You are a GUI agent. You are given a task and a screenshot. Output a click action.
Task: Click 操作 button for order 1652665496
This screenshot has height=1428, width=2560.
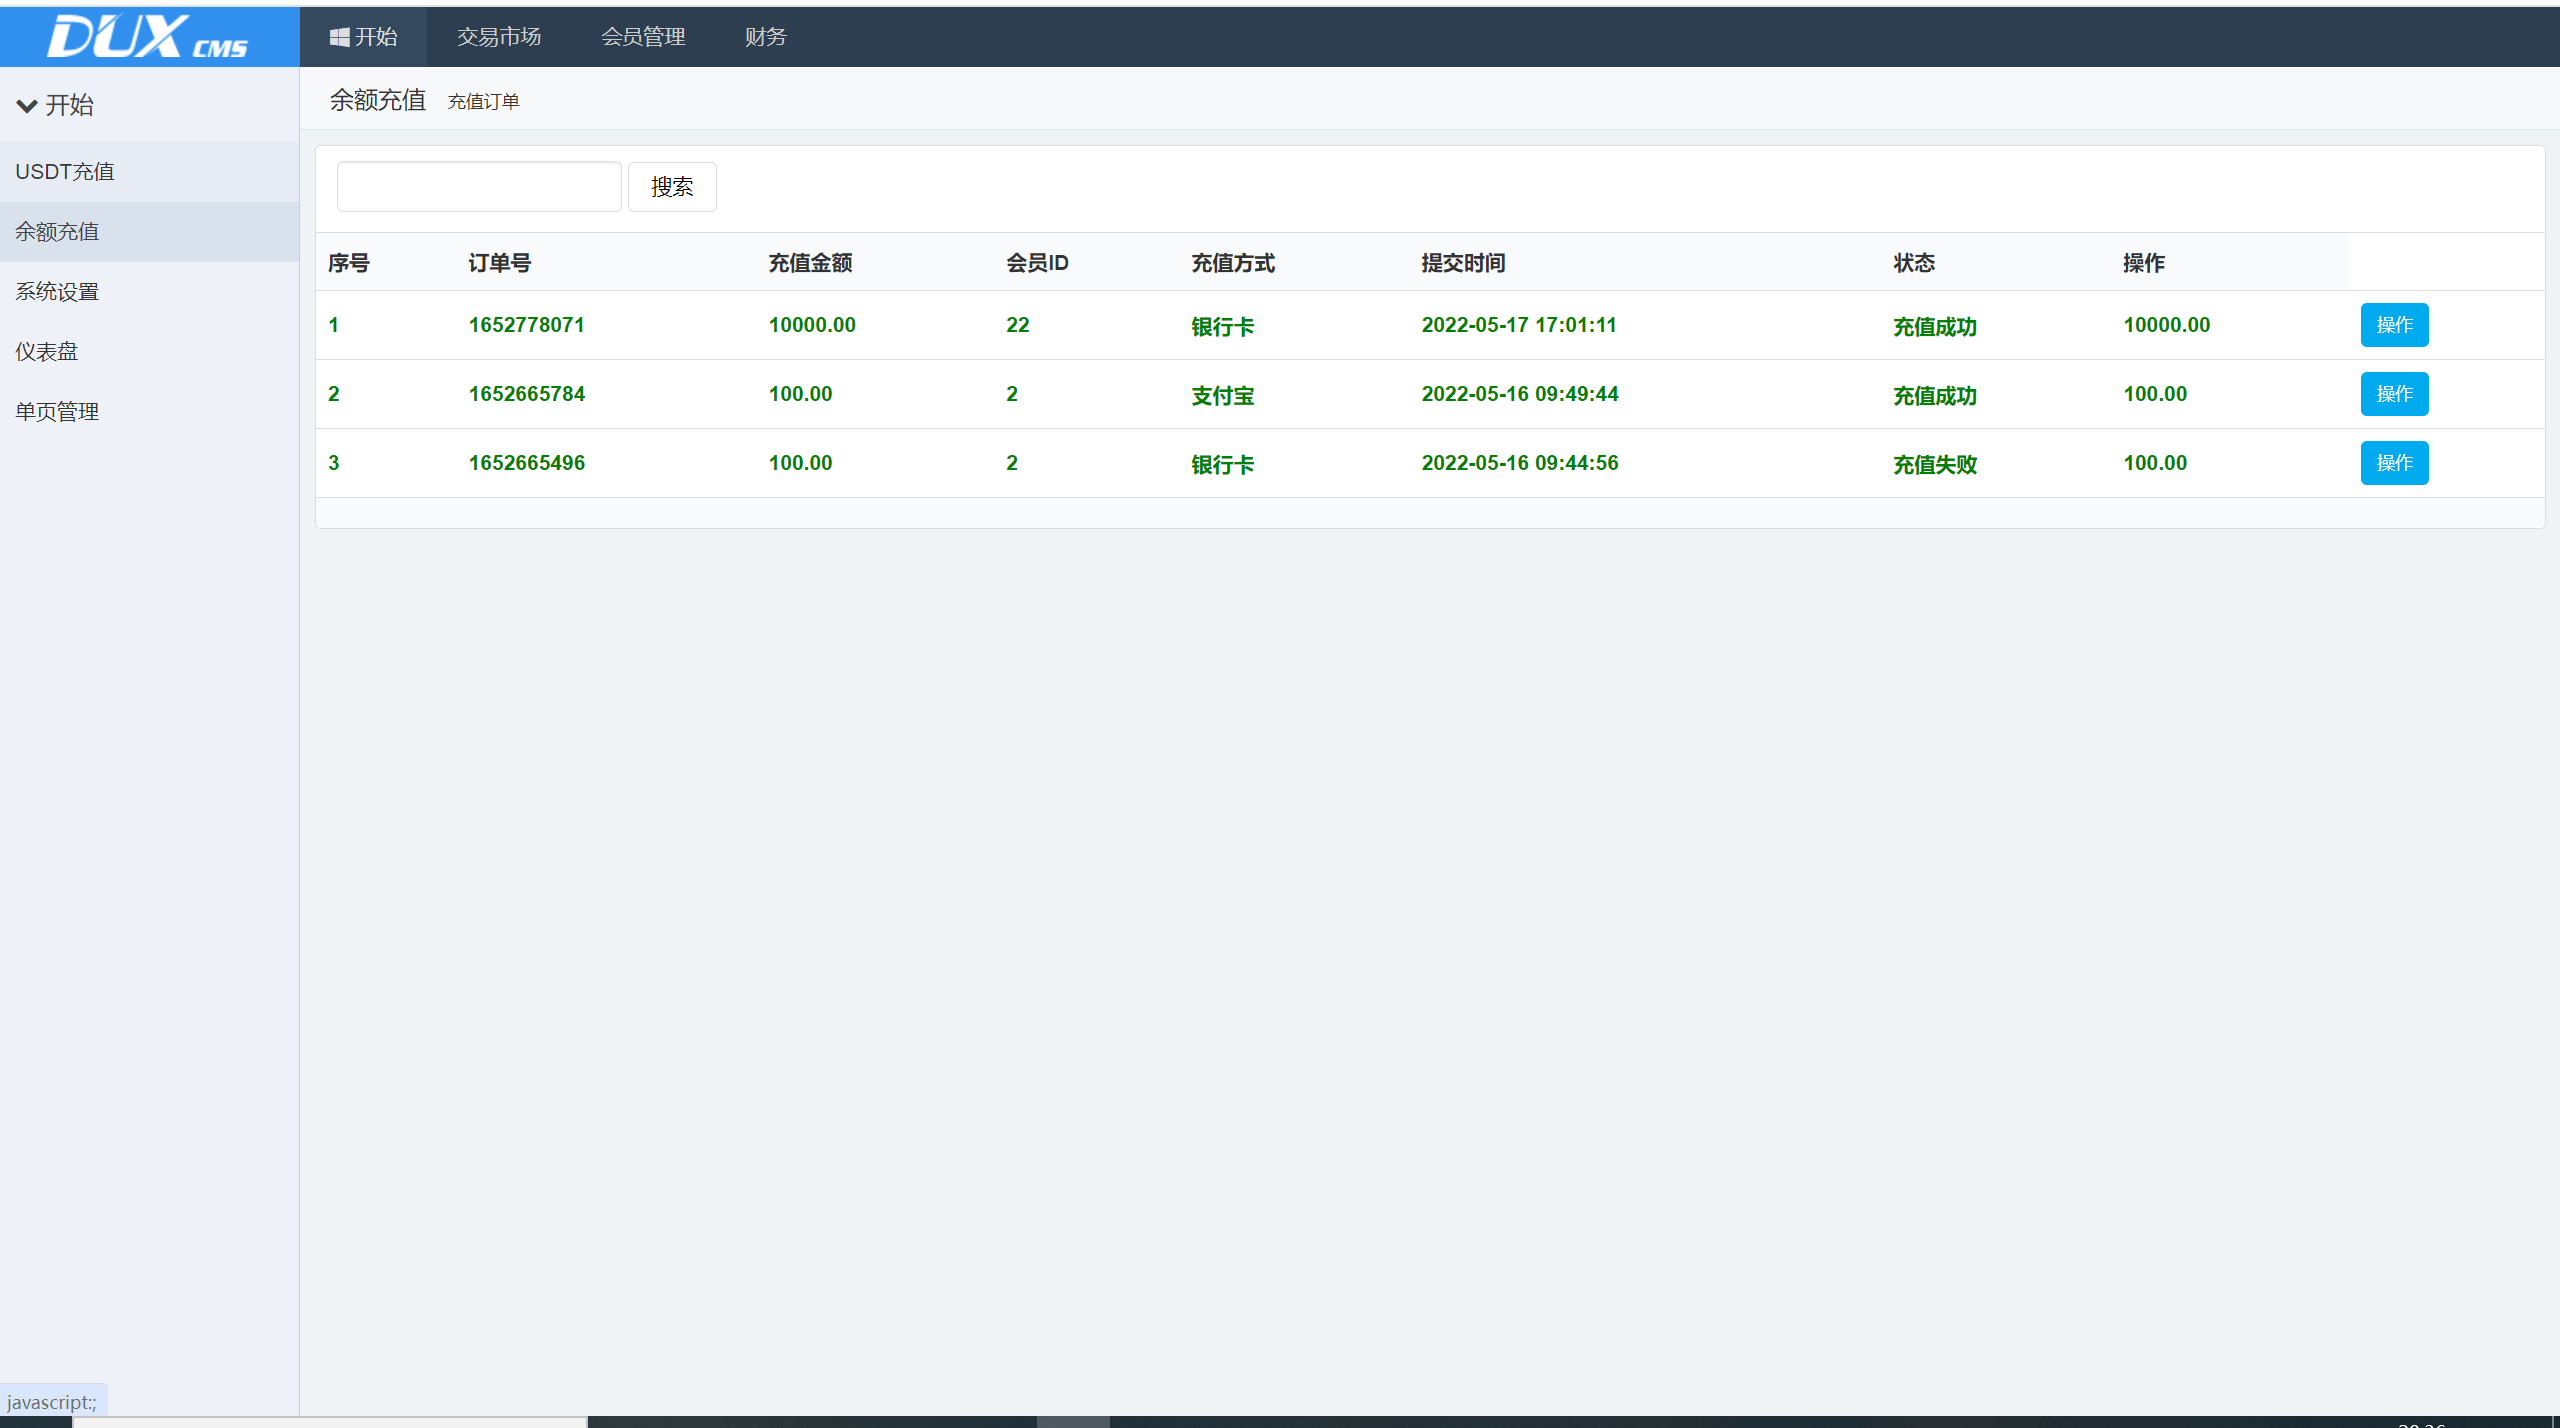[2394, 463]
